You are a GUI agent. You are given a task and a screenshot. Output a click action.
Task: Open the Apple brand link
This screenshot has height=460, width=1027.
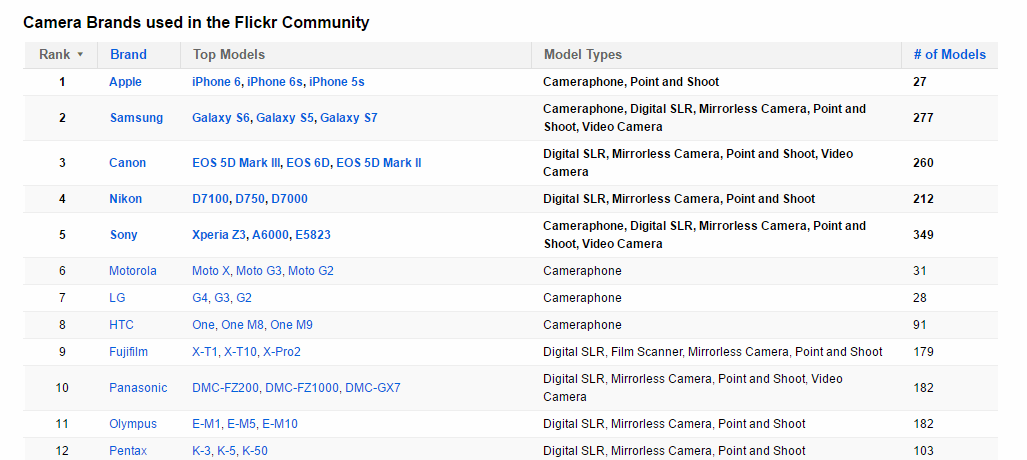click(125, 82)
